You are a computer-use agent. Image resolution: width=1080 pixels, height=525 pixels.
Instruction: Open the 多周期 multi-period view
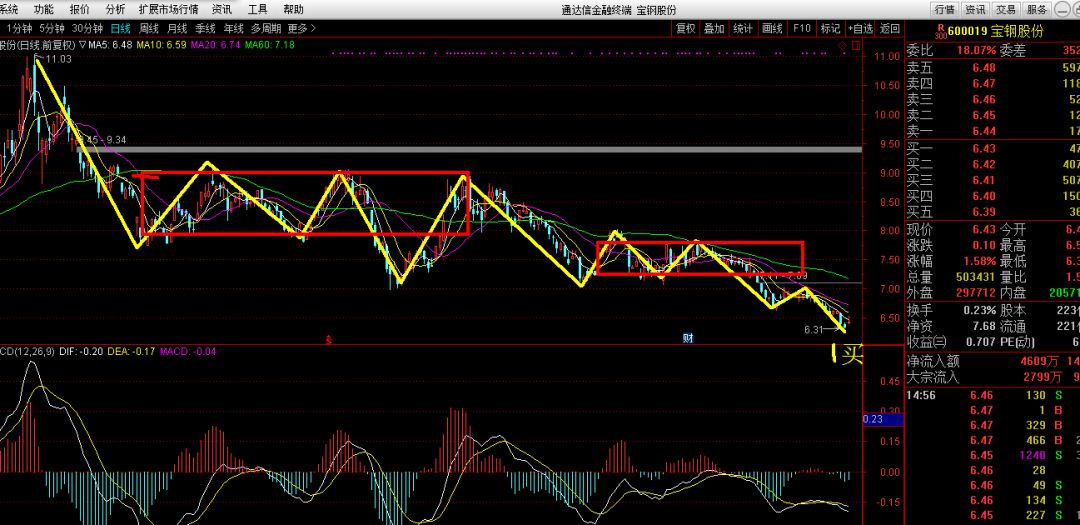point(265,28)
